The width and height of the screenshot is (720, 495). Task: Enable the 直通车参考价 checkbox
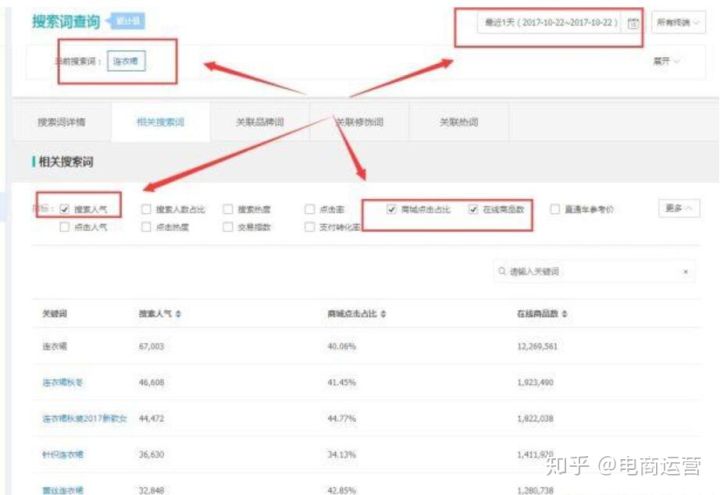tap(555, 209)
